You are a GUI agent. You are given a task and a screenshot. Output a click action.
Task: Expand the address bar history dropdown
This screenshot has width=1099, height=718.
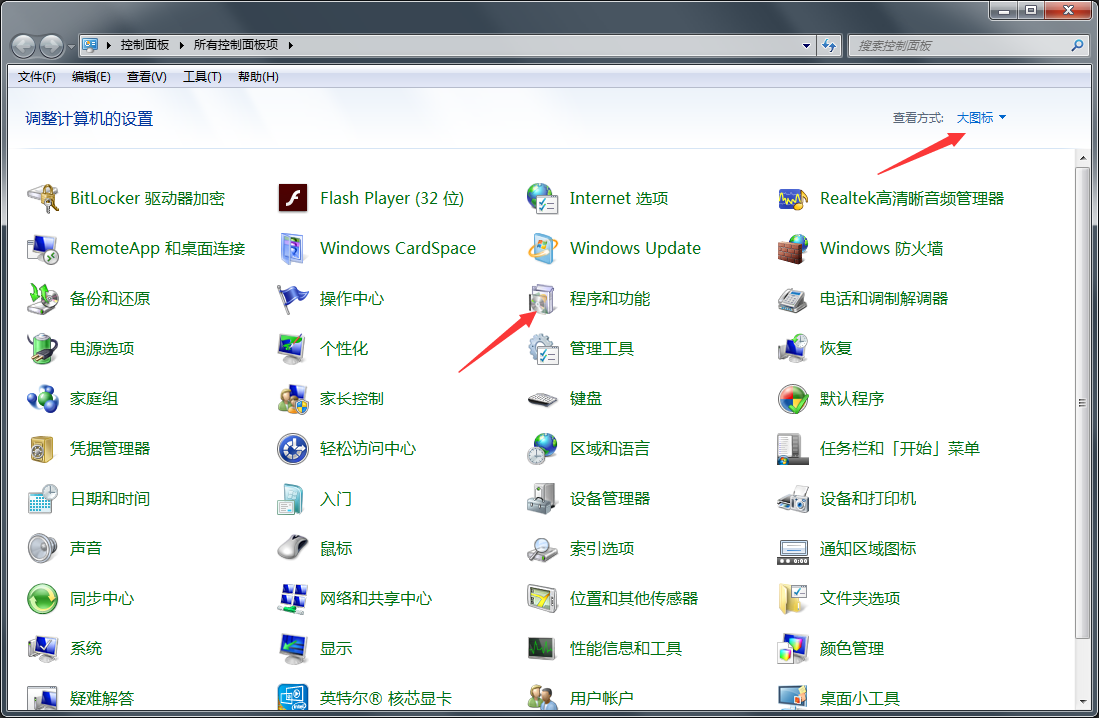(806, 44)
